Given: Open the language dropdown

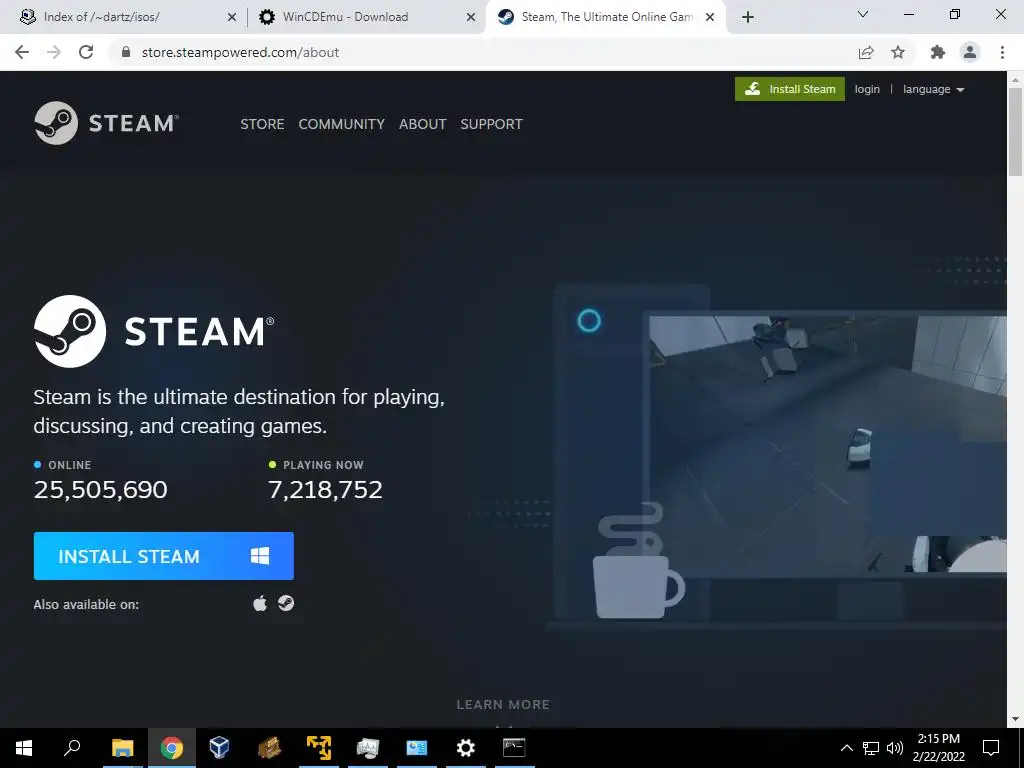Looking at the screenshot, I should point(934,89).
